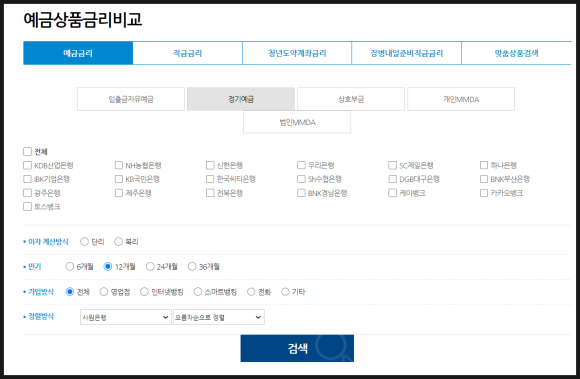
Task: Open the 적금금리 tab
Action: 188,53
